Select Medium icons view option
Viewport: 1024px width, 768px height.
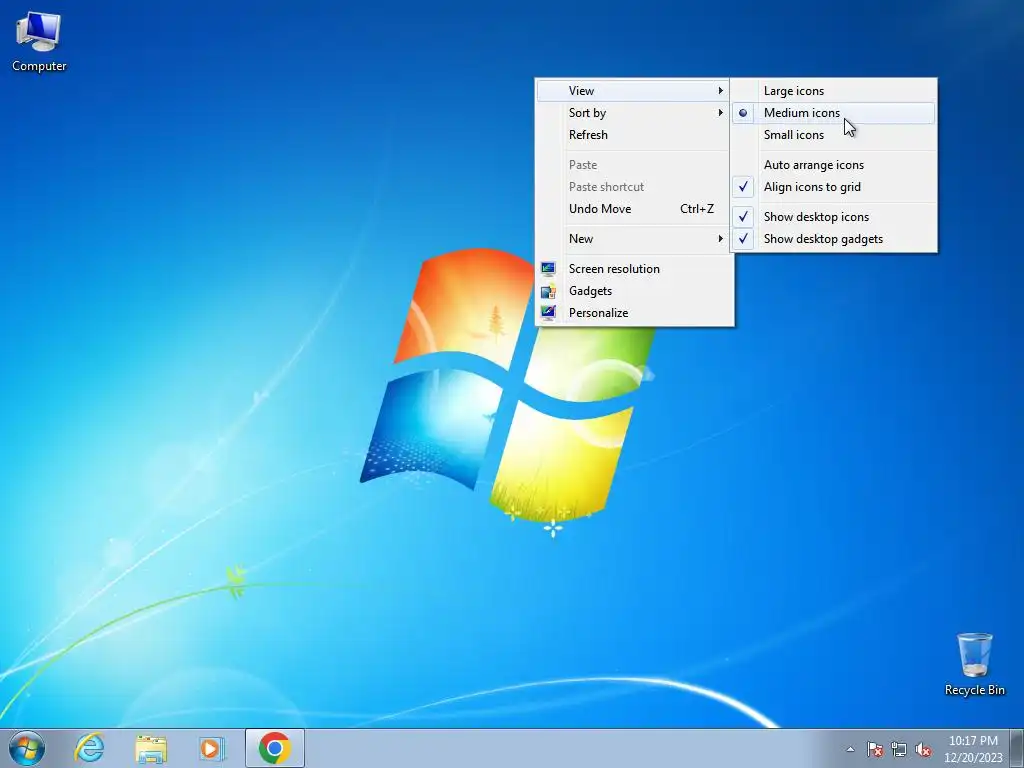coord(833,113)
